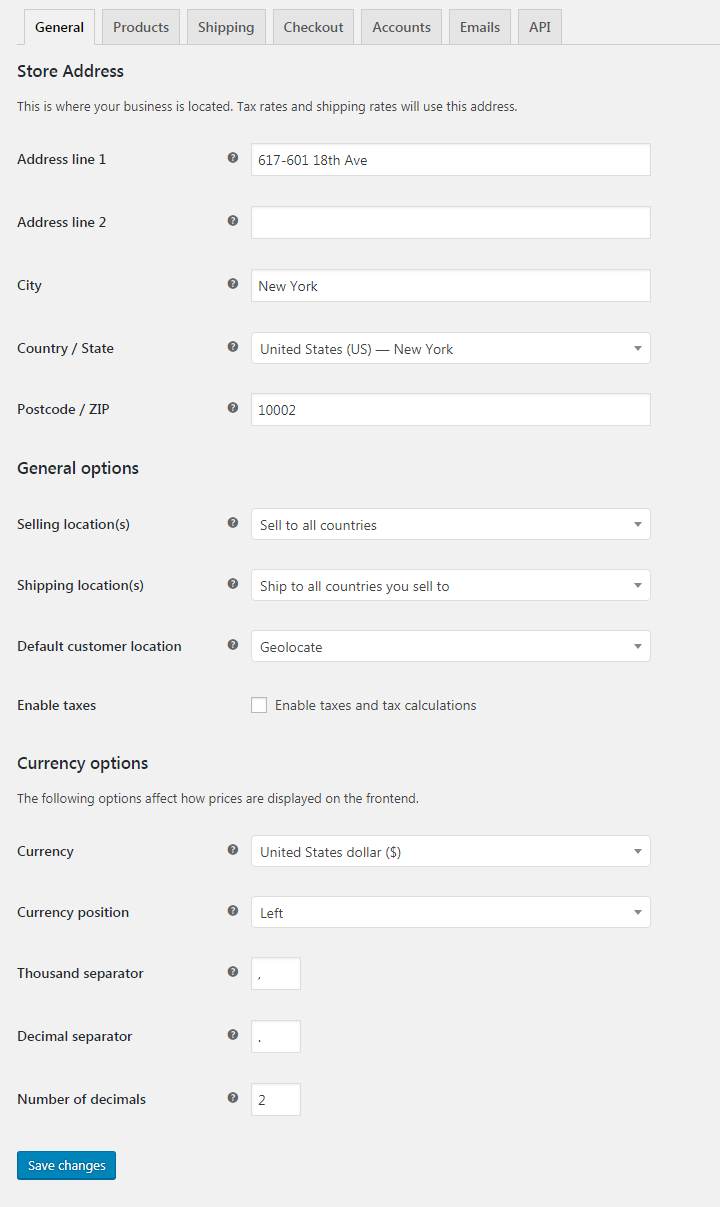Select the Shipping tab

pyautogui.click(x=226, y=27)
